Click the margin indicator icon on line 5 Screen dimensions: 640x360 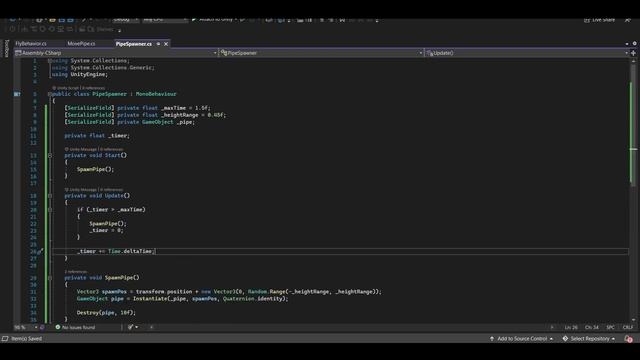coord(17,94)
